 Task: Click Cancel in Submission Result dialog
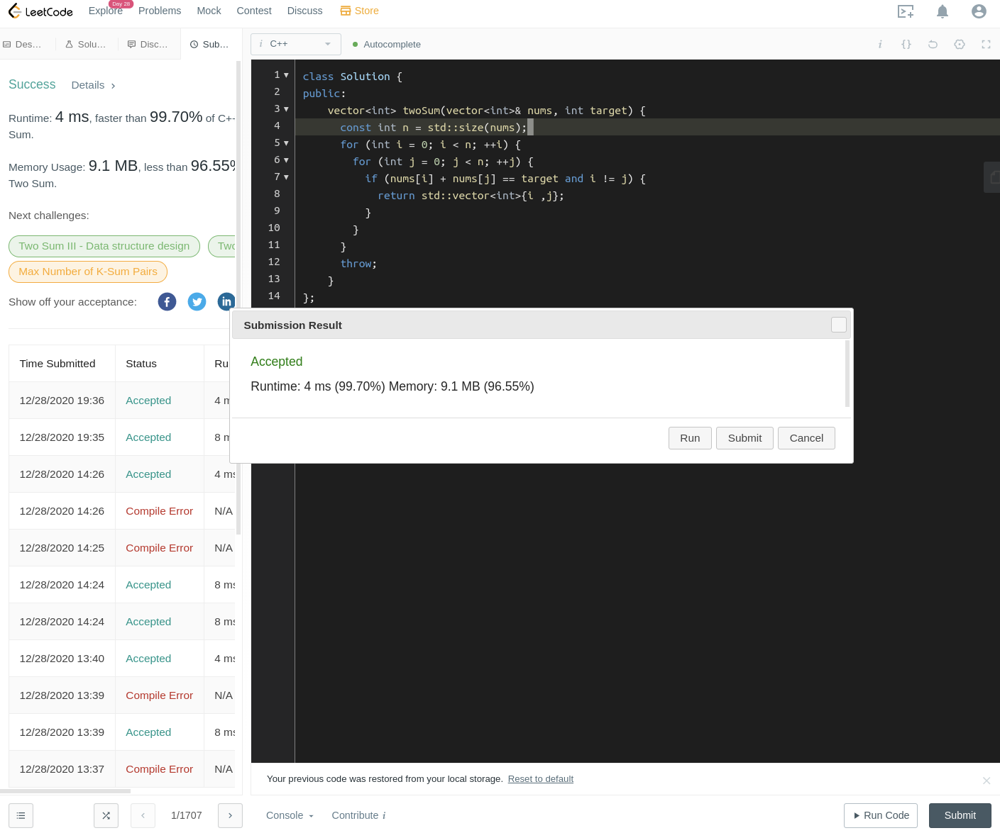[806, 438]
